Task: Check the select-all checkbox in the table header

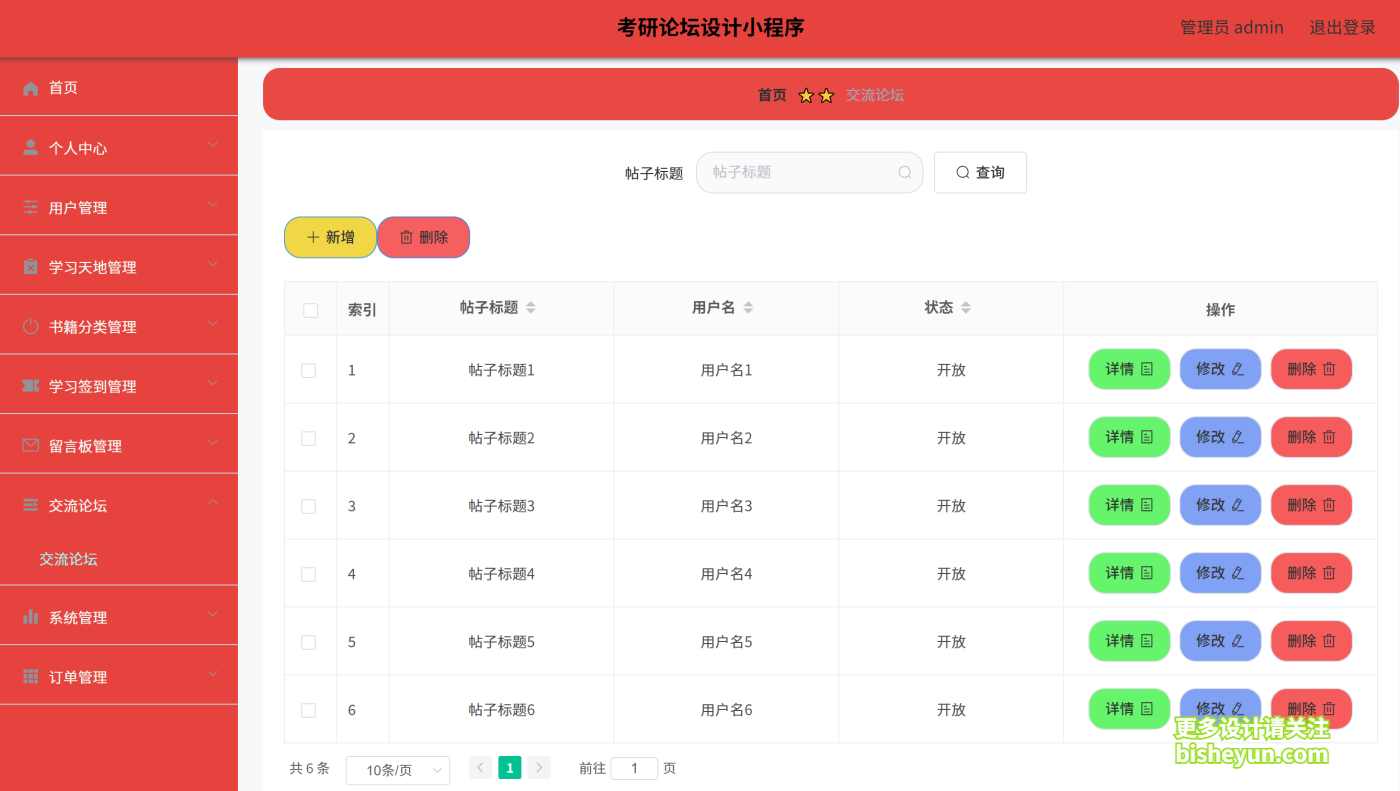Action: [309, 310]
